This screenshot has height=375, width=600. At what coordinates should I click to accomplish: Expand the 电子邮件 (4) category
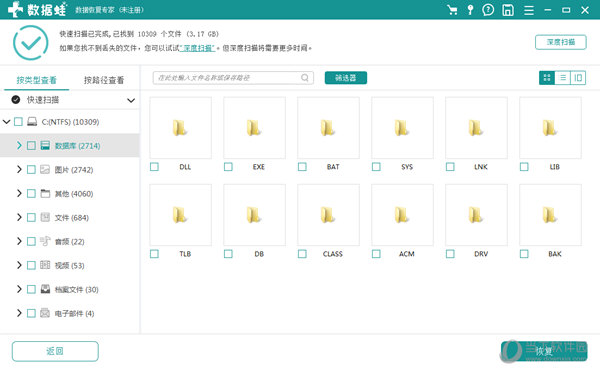click(x=19, y=313)
